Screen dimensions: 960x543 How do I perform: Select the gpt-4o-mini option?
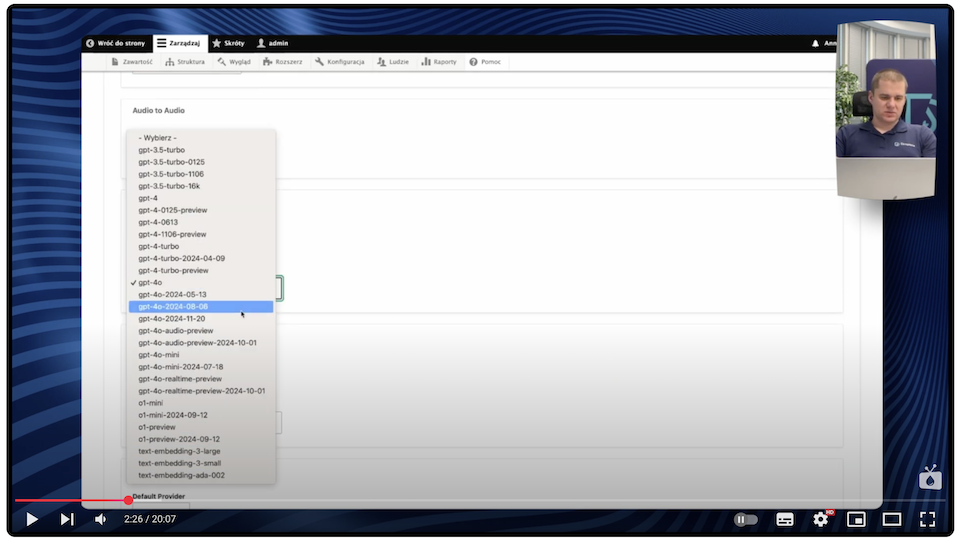tap(201, 355)
